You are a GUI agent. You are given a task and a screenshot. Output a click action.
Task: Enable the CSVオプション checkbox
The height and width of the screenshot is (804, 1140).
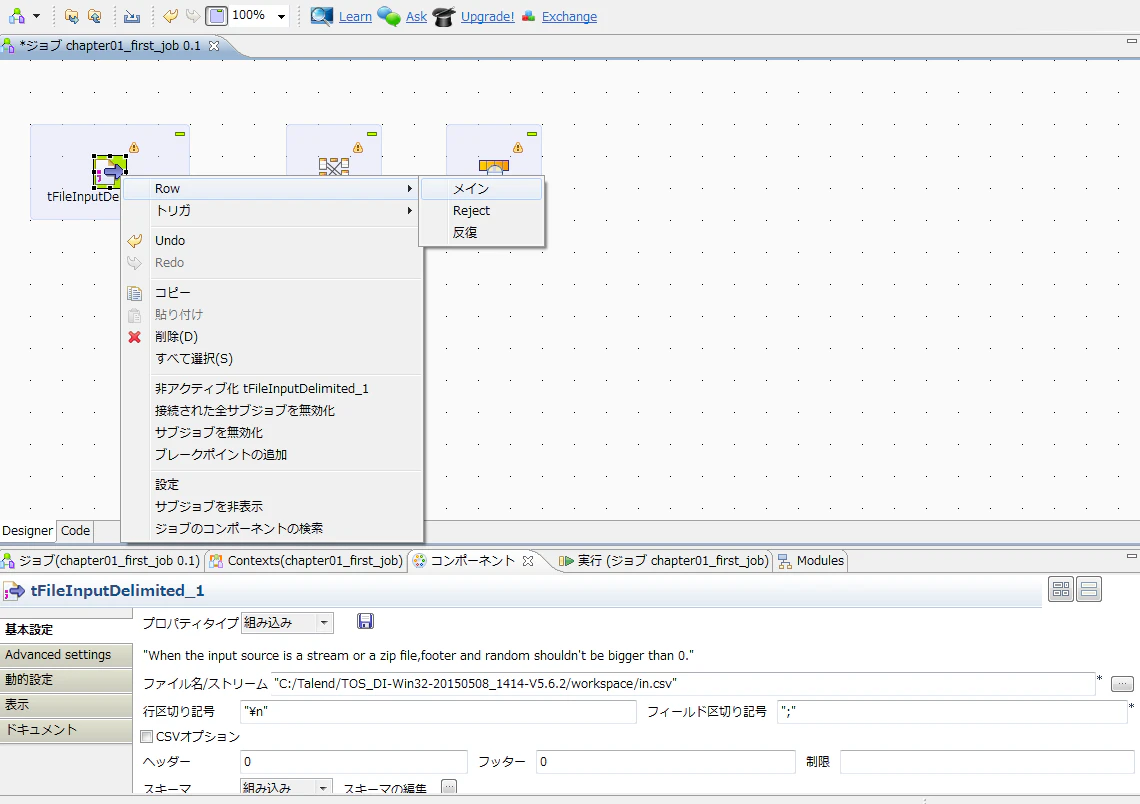(146, 736)
